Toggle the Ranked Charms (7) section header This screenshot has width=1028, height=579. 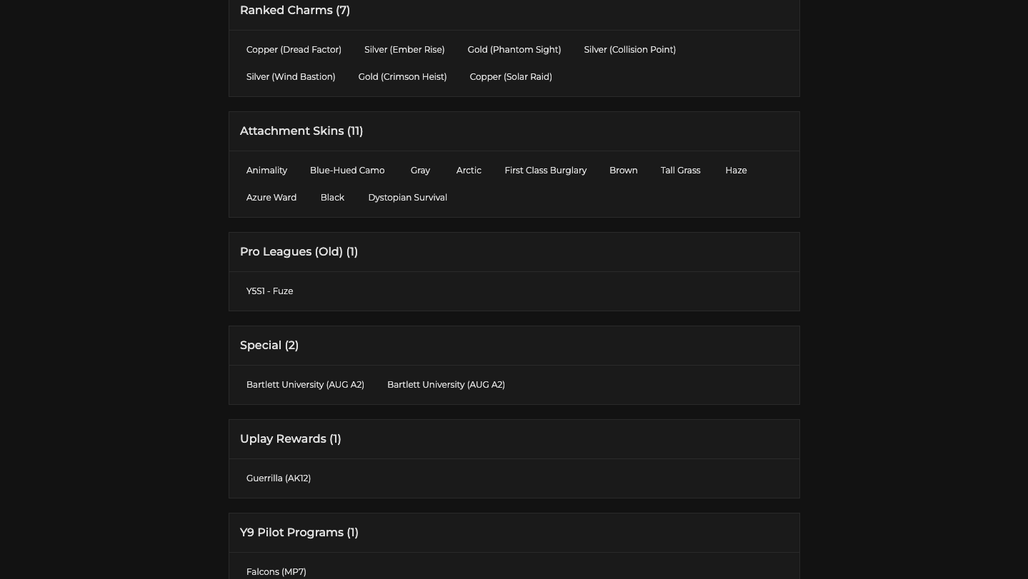pyautogui.click(x=514, y=10)
